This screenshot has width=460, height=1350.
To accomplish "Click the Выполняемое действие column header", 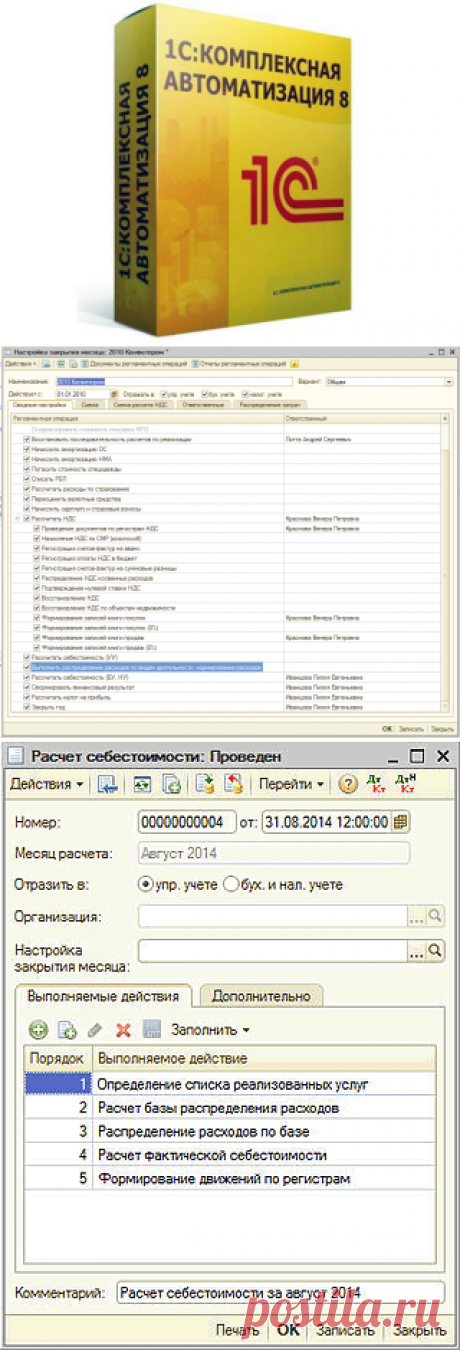I will pyautogui.click(x=264, y=1059).
